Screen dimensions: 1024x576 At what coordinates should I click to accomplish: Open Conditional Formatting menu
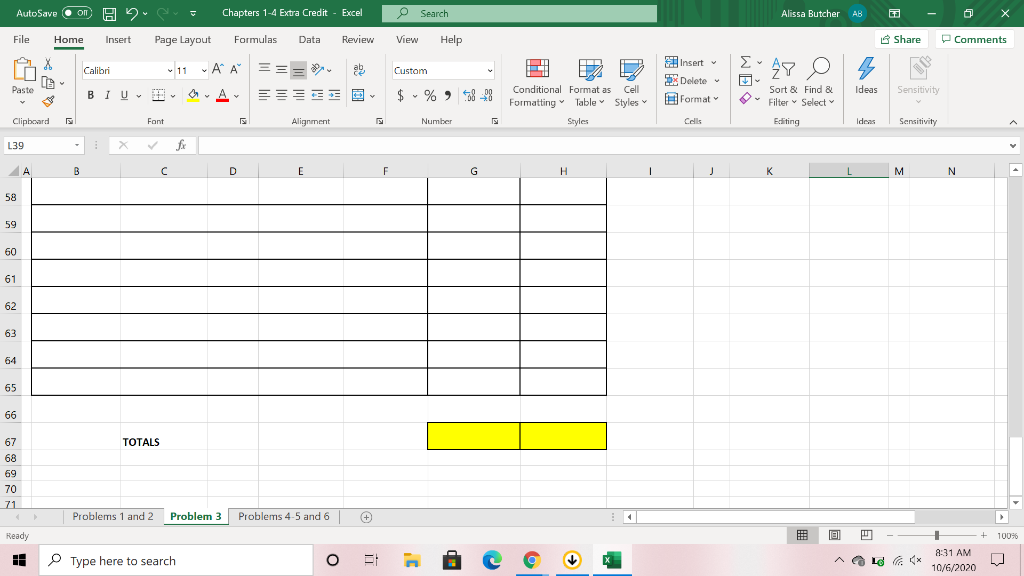536,82
